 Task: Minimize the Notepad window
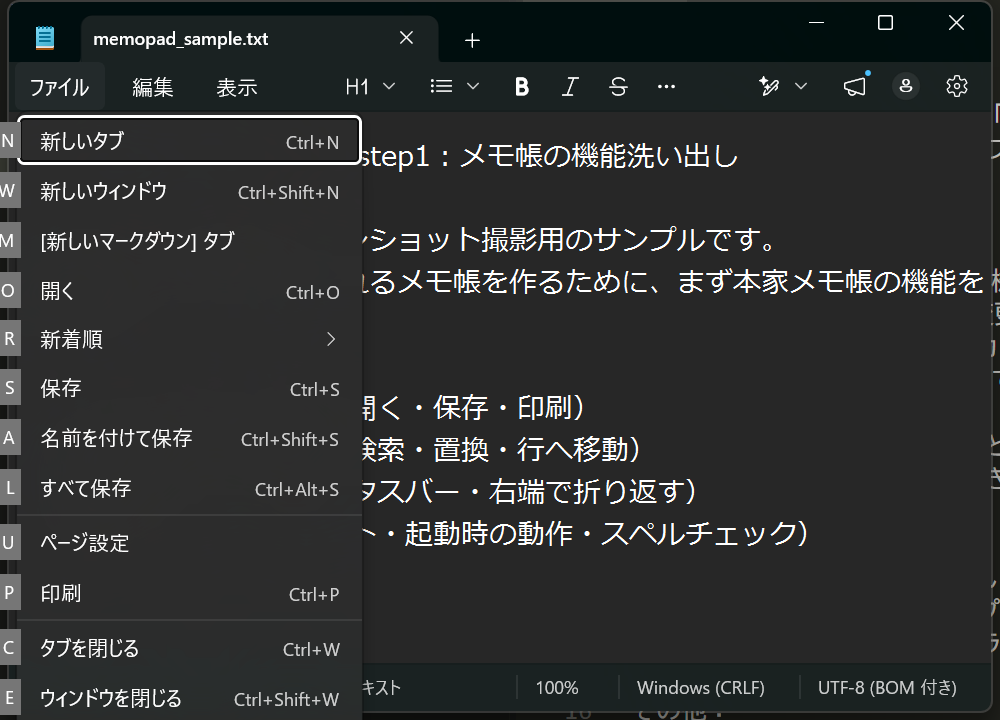(x=816, y=23)
